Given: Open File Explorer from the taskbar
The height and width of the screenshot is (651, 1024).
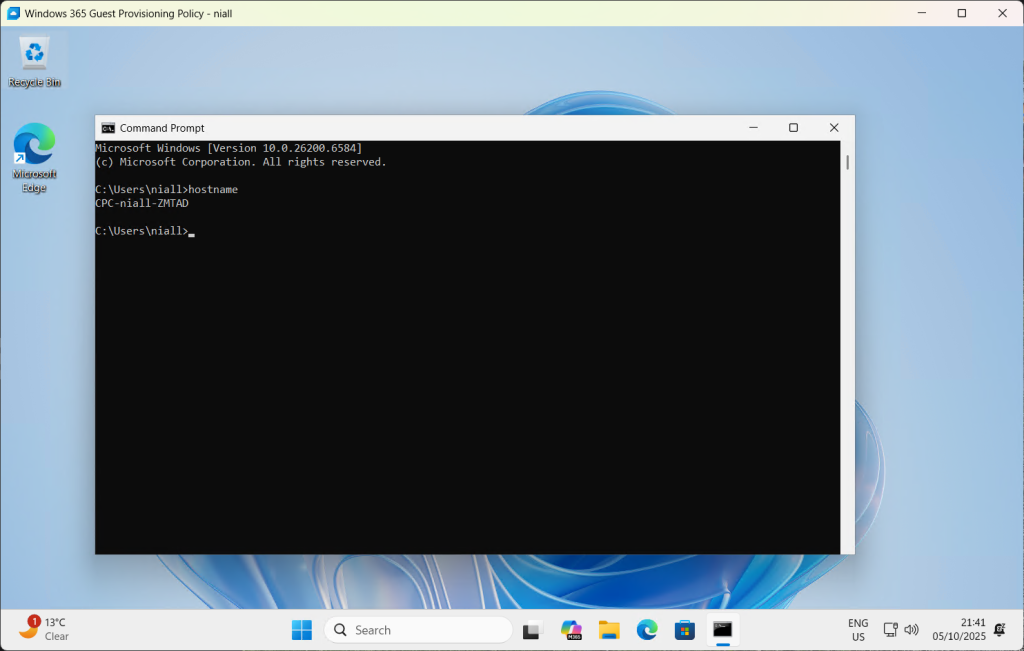Looking at the screenshot, I should [609, 630].
